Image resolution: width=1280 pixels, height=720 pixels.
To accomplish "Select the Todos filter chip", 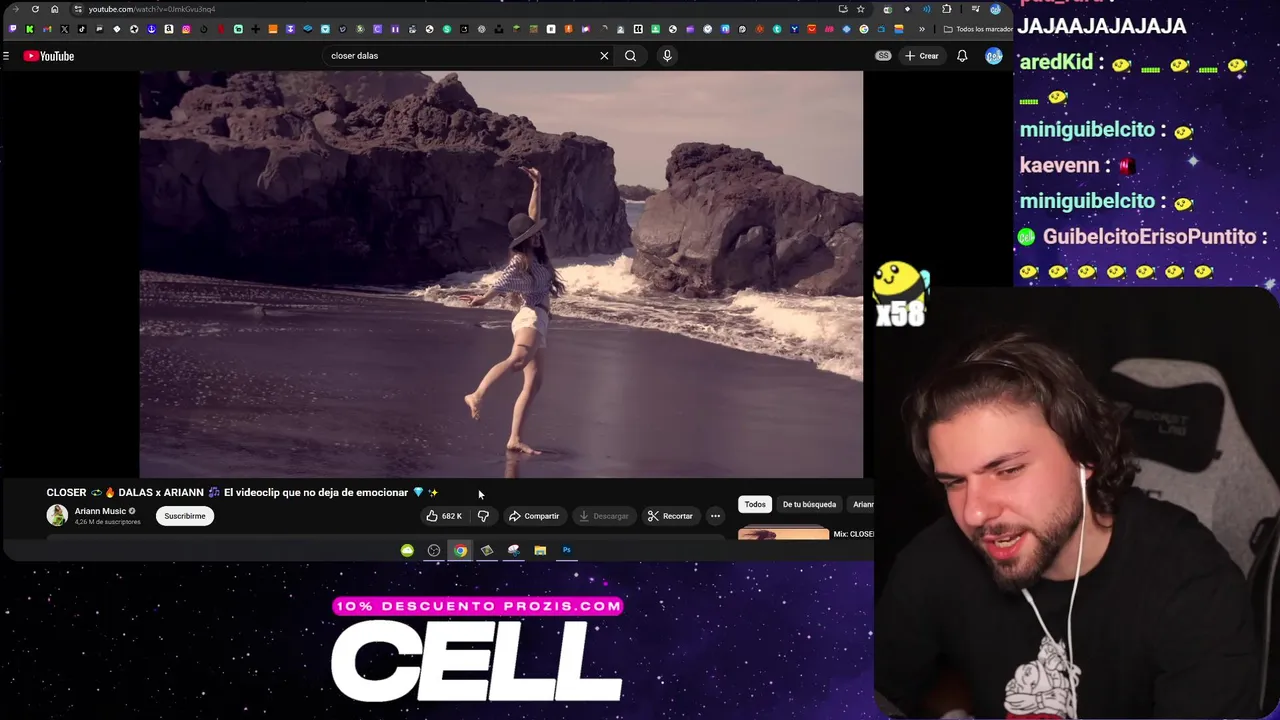I will click(755, 504).
